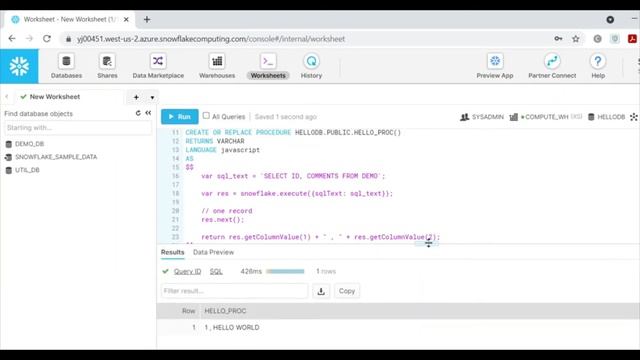640x360 pixels.
Task: Select the '1 , HELLO WORLD' result cell
Action: (x=232, y=327)
